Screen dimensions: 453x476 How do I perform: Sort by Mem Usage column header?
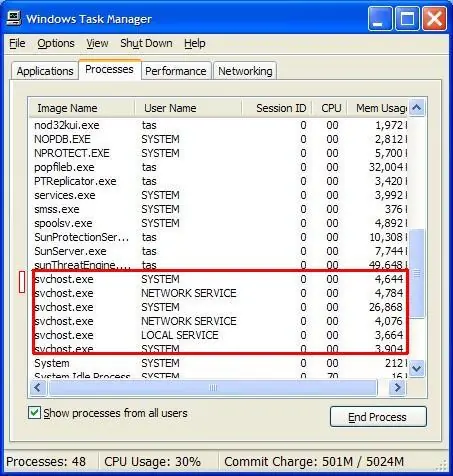click(377, 108)
